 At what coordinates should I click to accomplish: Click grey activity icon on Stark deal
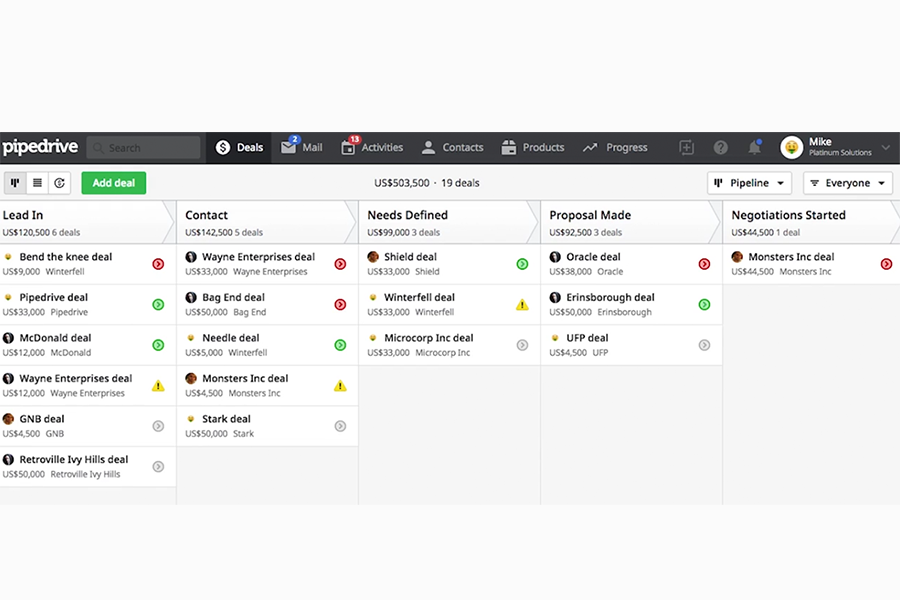(340, 426)
